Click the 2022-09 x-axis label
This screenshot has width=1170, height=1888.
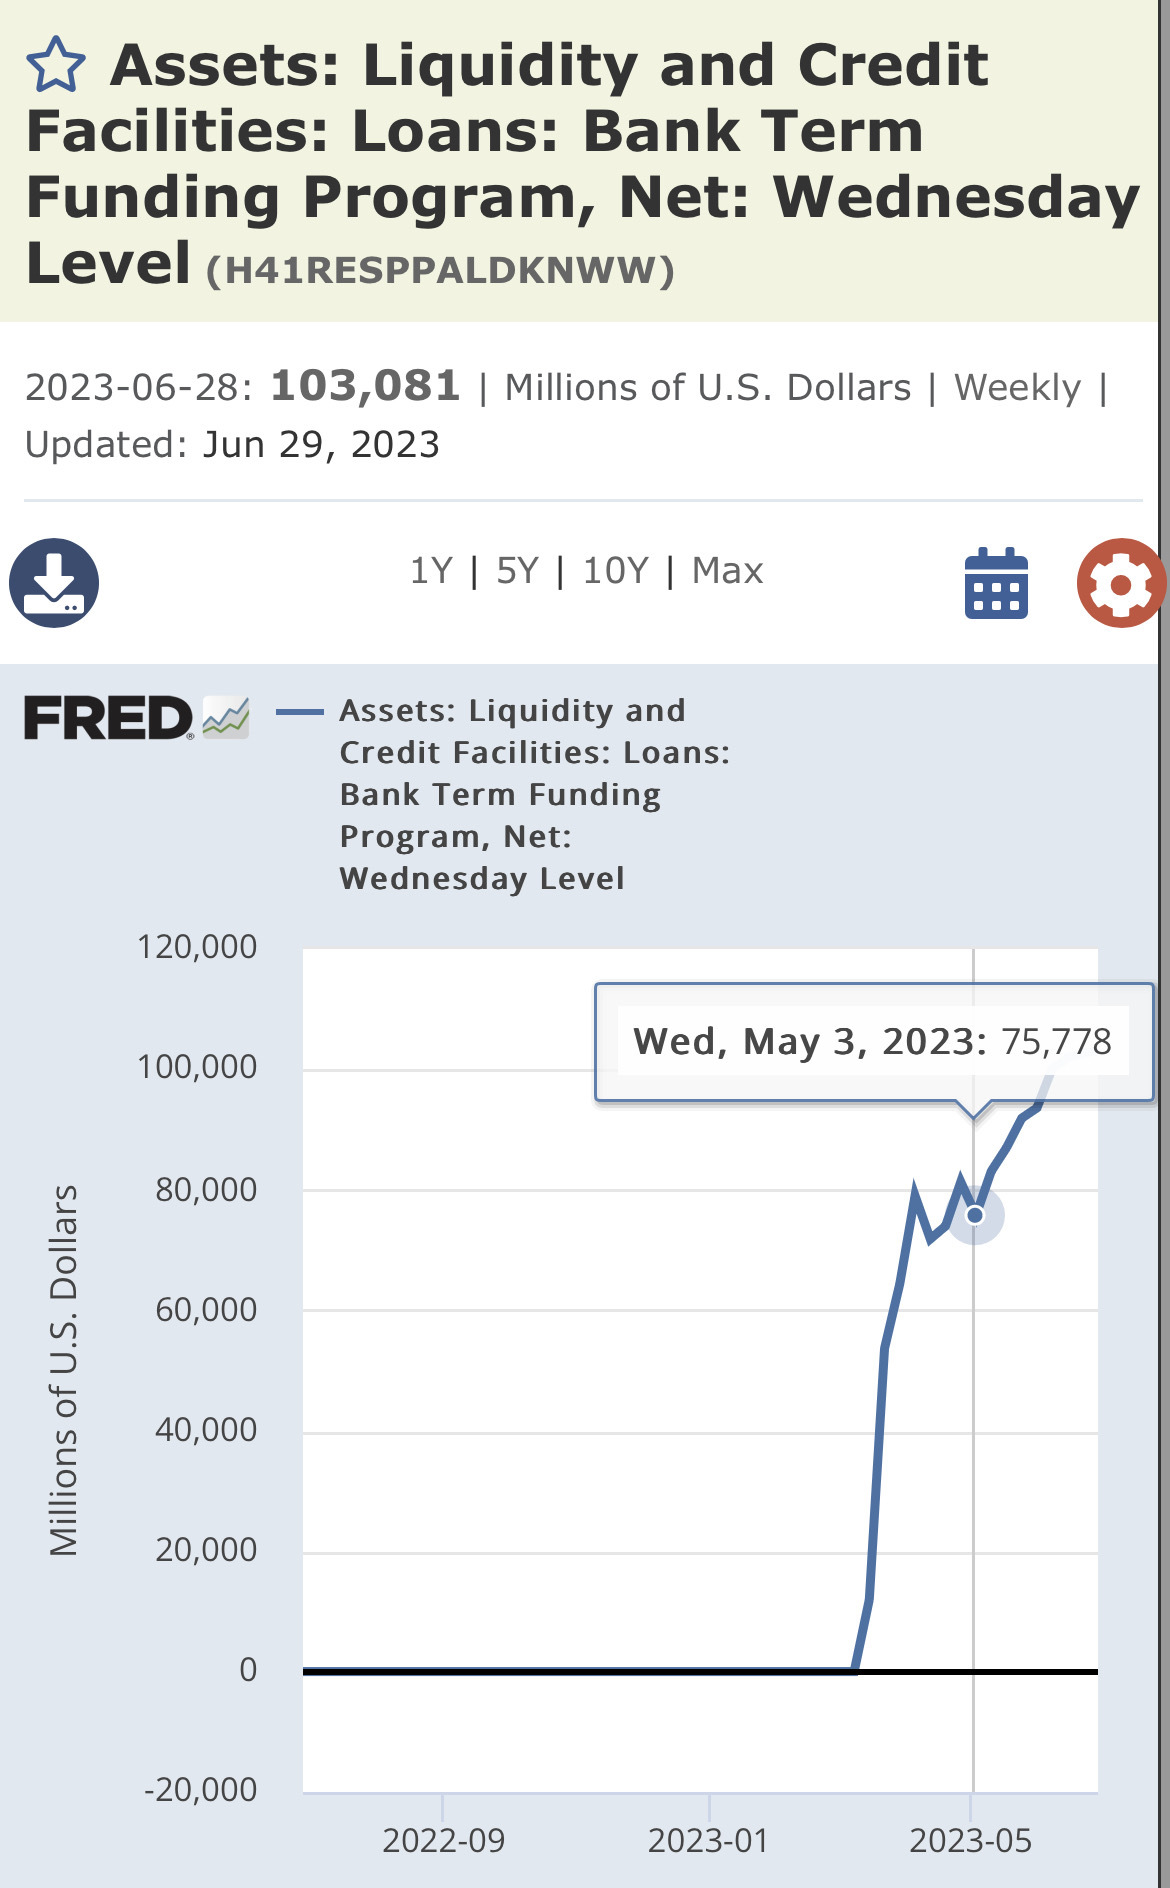pyautogui.click(x=443, y=1840)
